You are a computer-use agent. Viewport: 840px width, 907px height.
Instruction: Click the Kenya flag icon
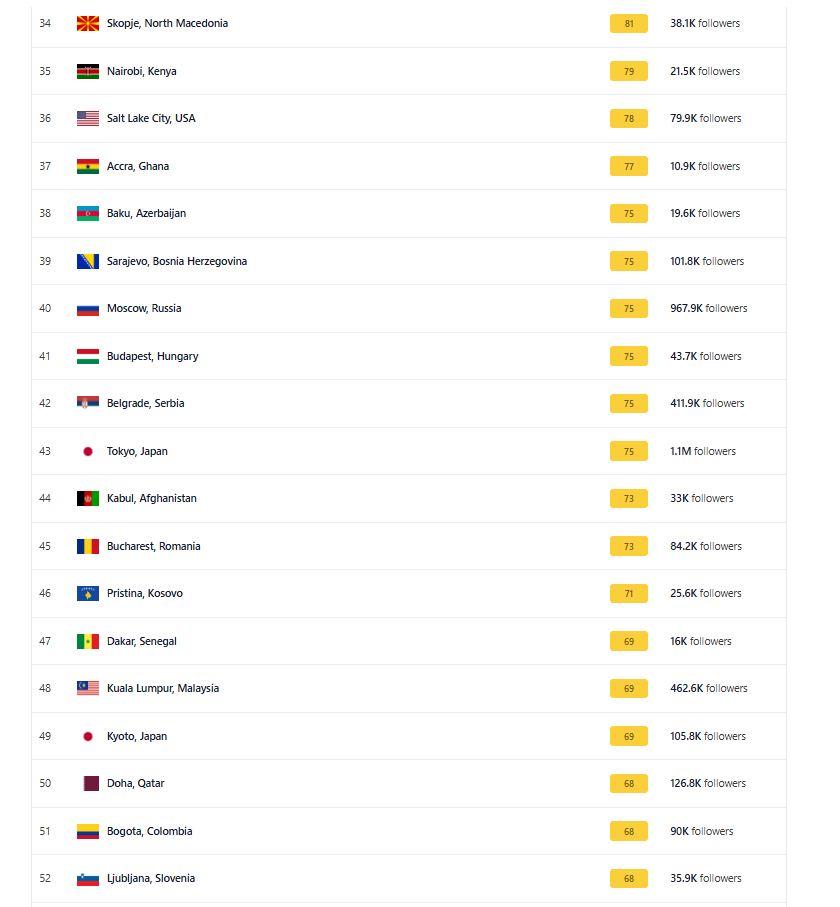88,71
